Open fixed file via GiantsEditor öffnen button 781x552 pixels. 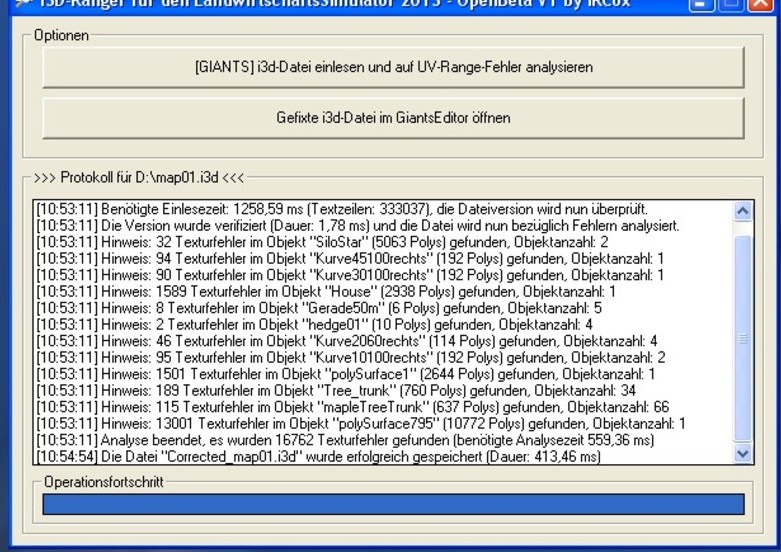point(393,118)
